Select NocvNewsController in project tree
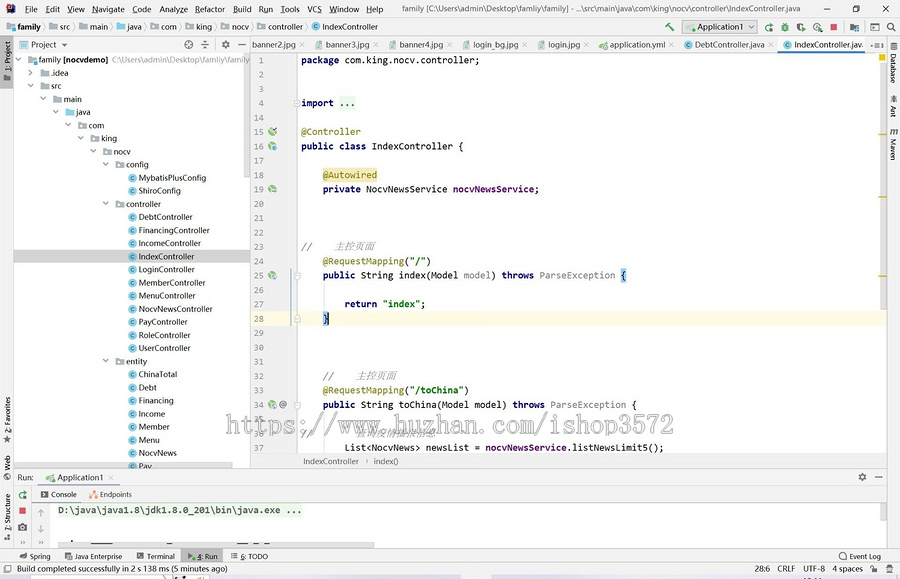900x579 pixels. (x=175, y=309)
